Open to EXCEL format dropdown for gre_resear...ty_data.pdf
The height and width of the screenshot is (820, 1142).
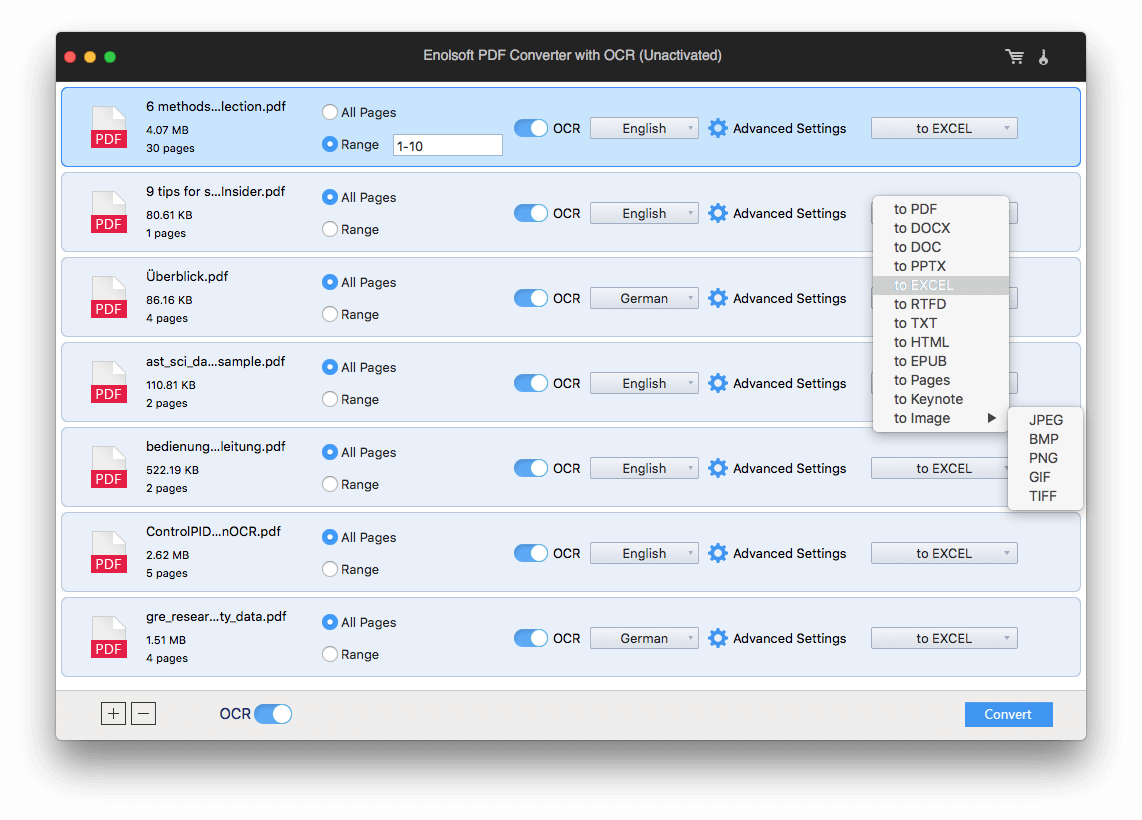(944, 638)
